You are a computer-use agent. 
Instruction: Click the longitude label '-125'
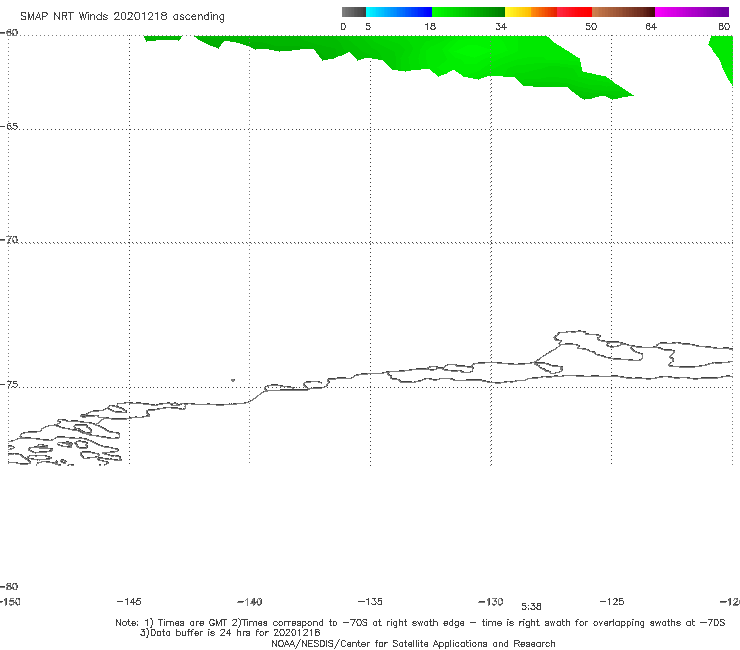pyautogui.click(x=612, y=601)
